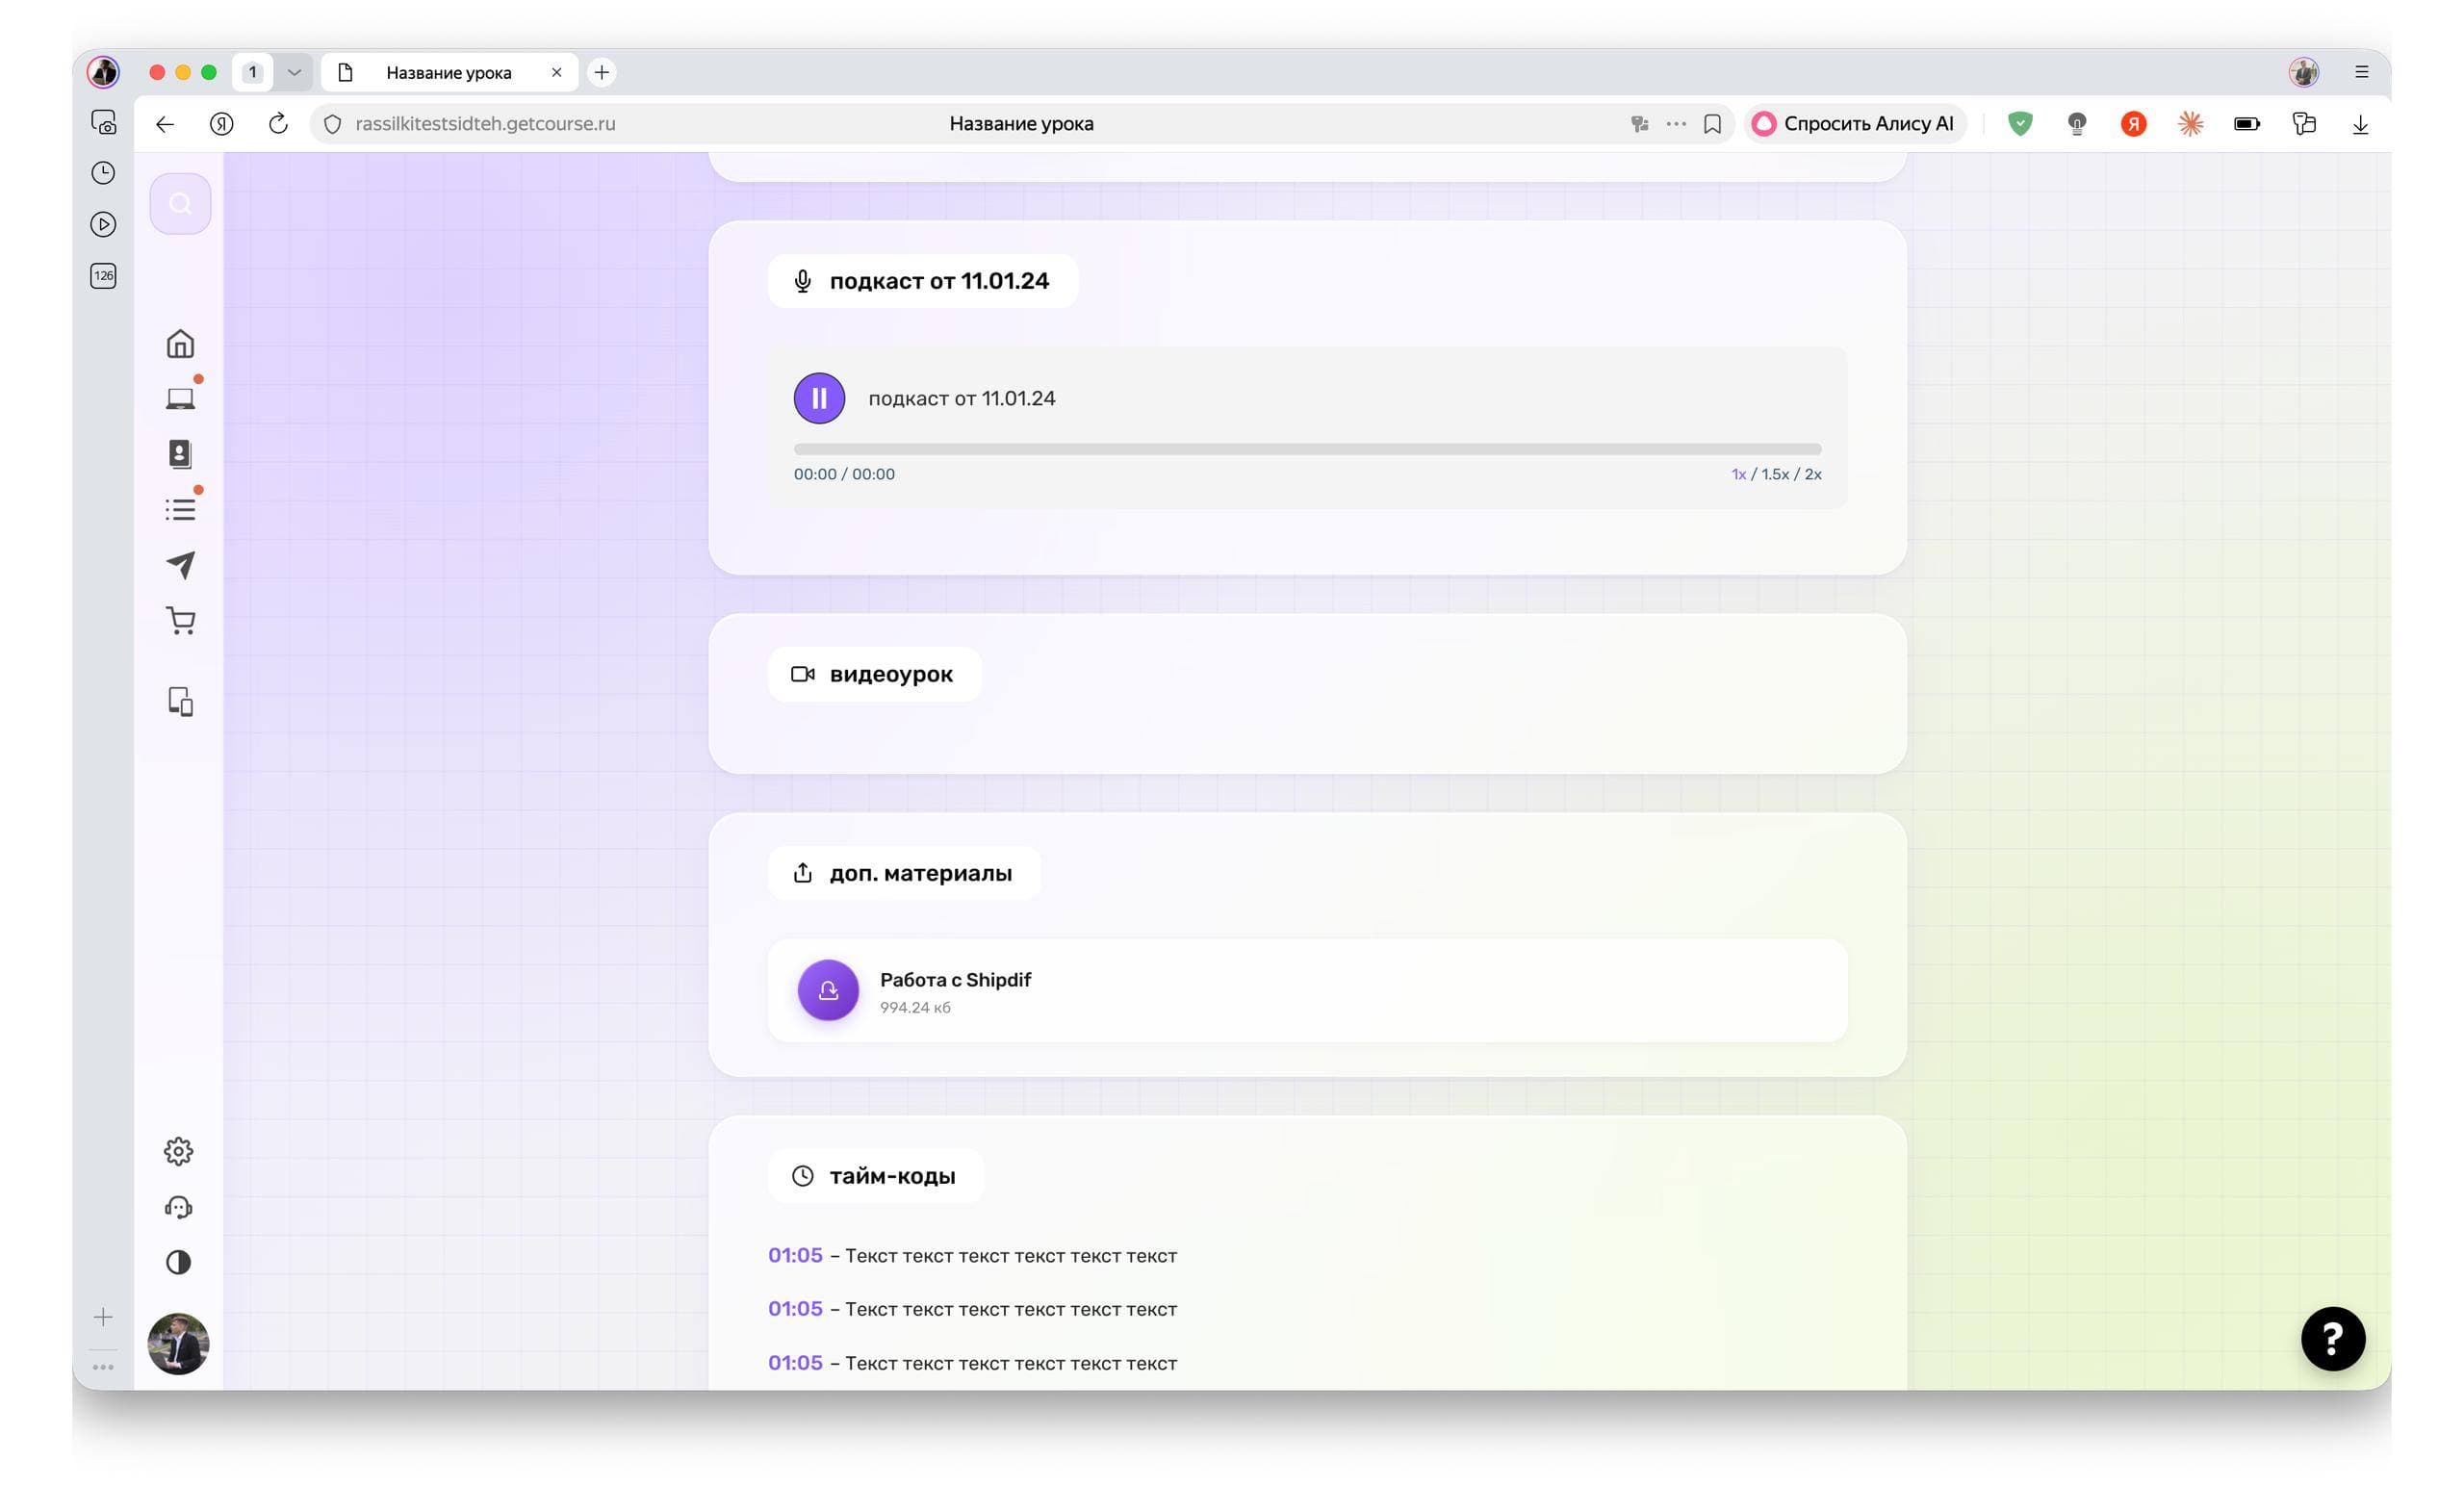The image size is (2464, 1486).
Task: Open the list tasks sidebar icon
Action: pos(180,510)
